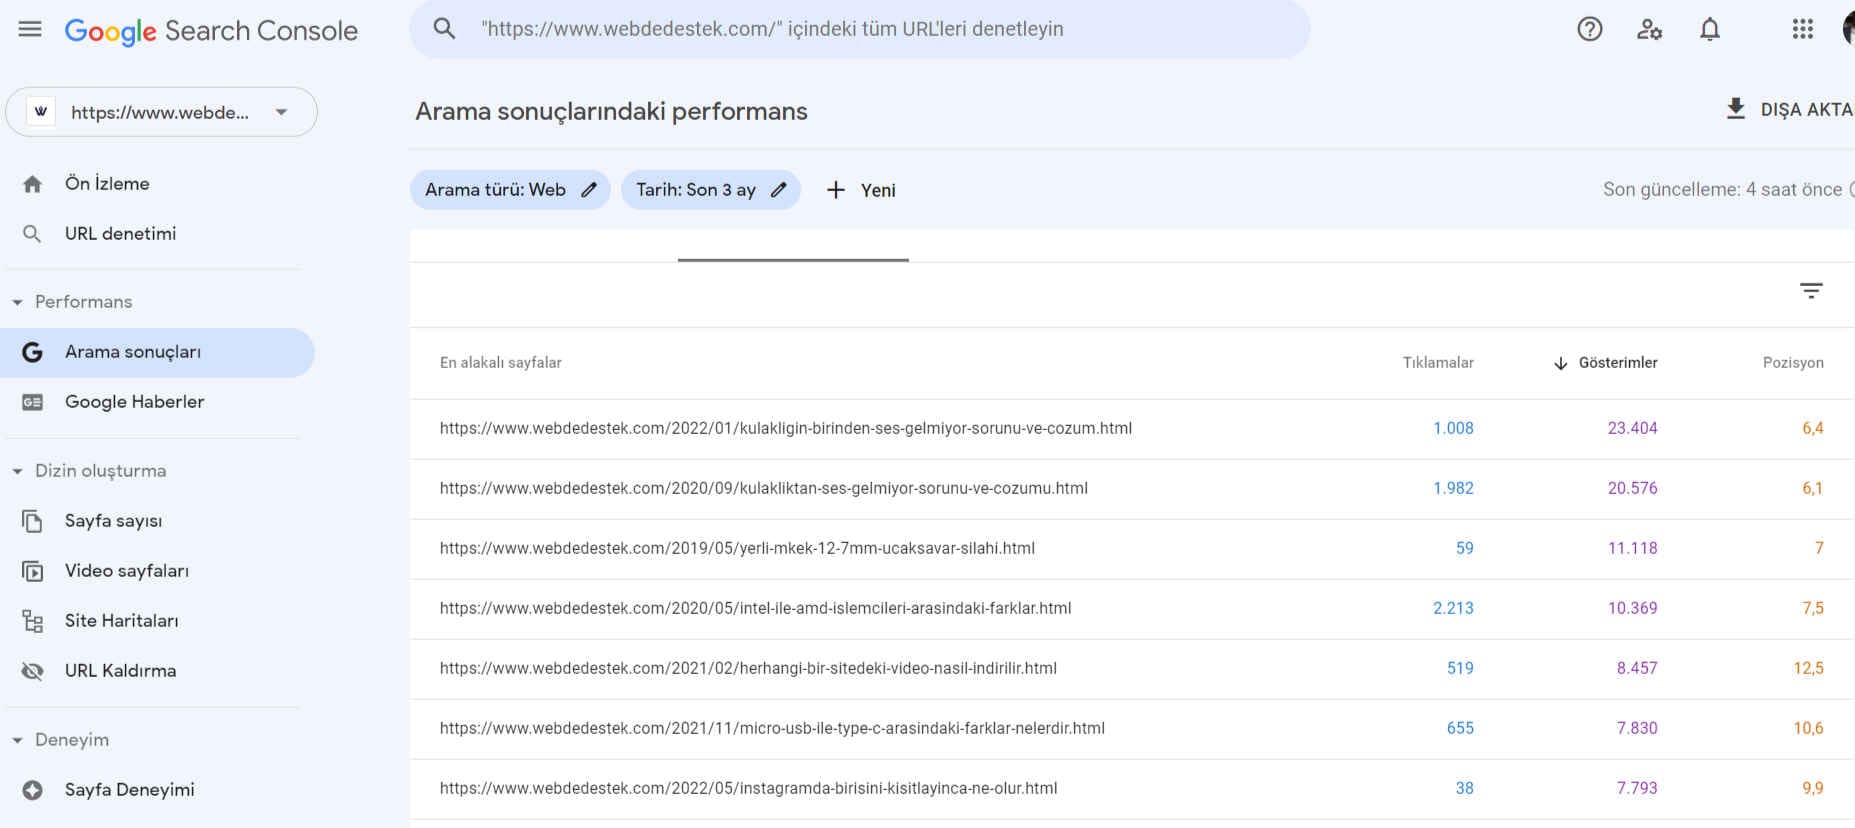The width and height of the screenshot is (1855, 828).
Task: Click the Google Haberler news icon
Action: 33,402
